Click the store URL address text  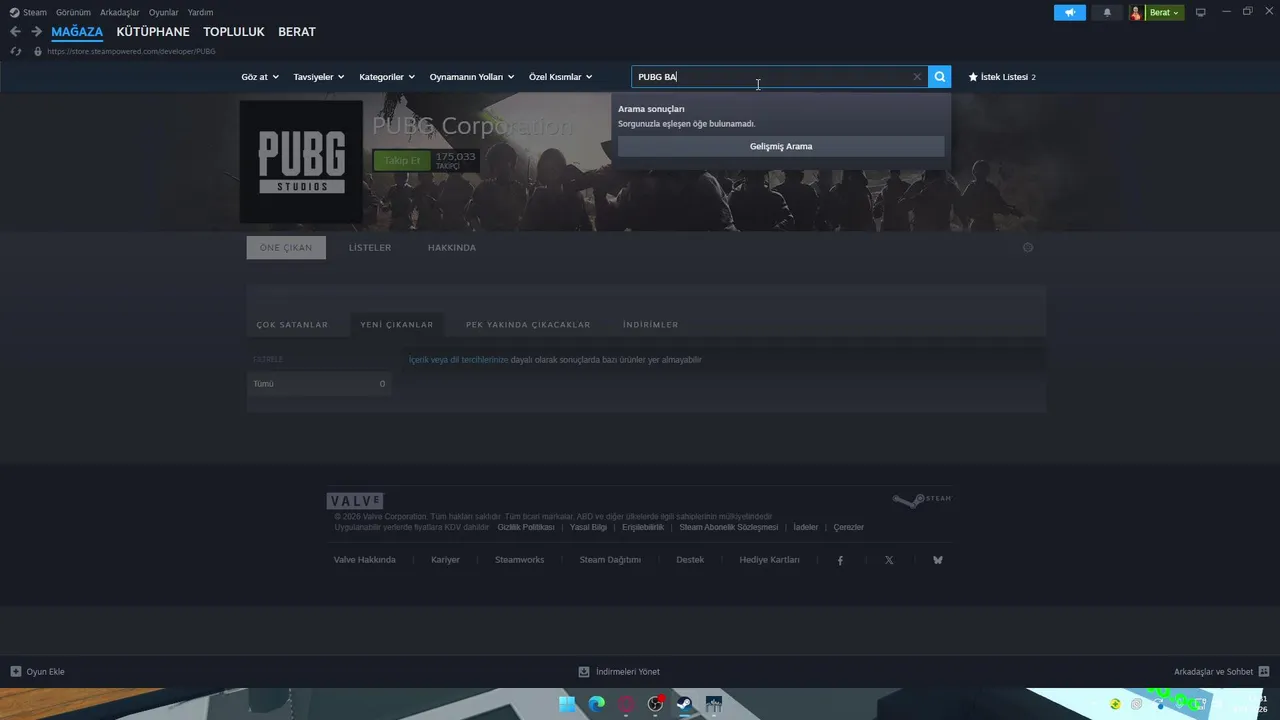point(131,51)
